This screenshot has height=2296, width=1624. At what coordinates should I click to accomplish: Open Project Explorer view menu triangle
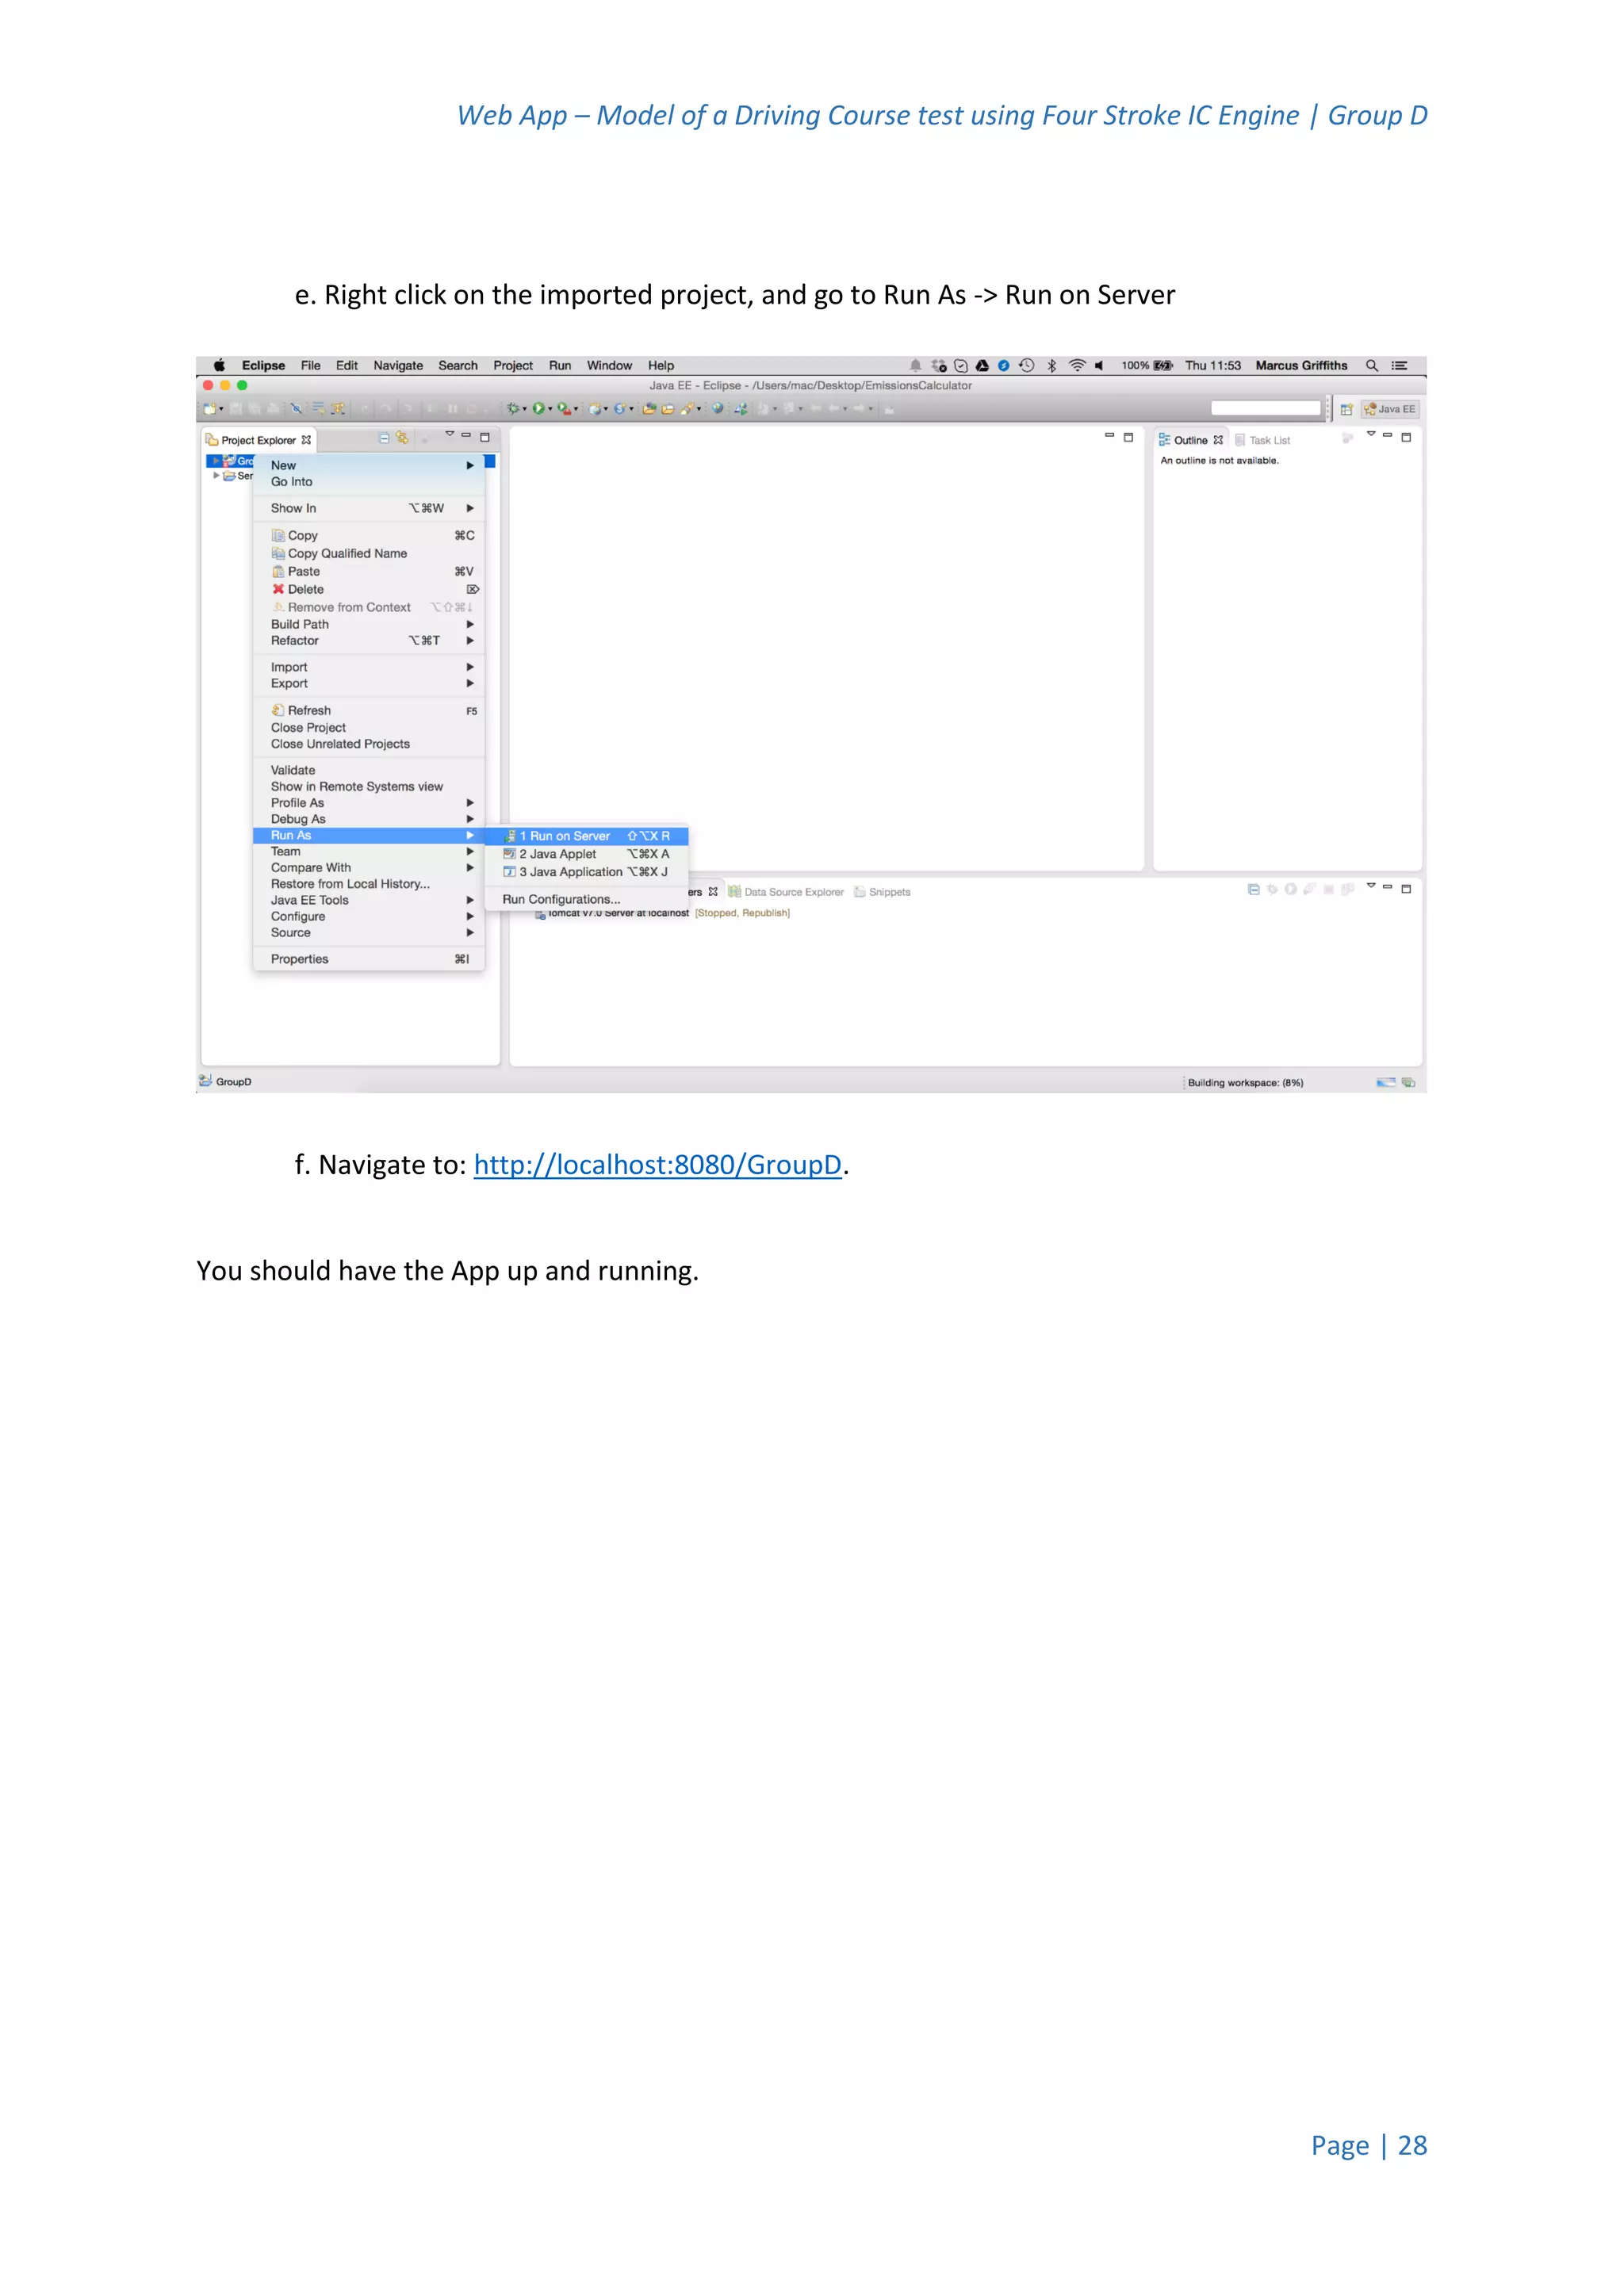[x=450, y=435]
